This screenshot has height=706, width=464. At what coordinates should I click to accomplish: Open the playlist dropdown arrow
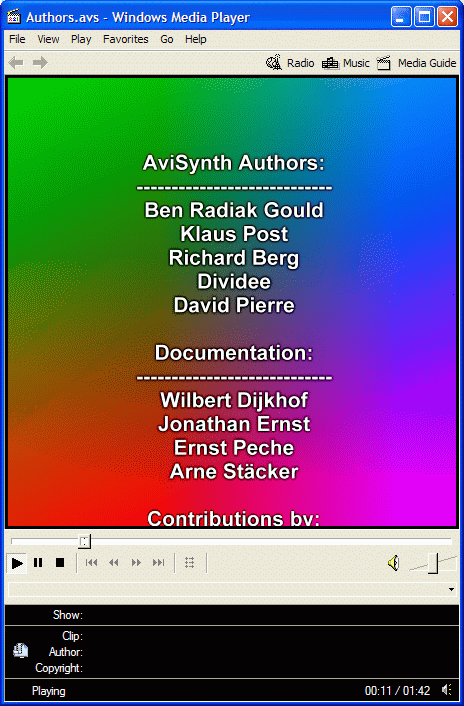tap(451, 589)
